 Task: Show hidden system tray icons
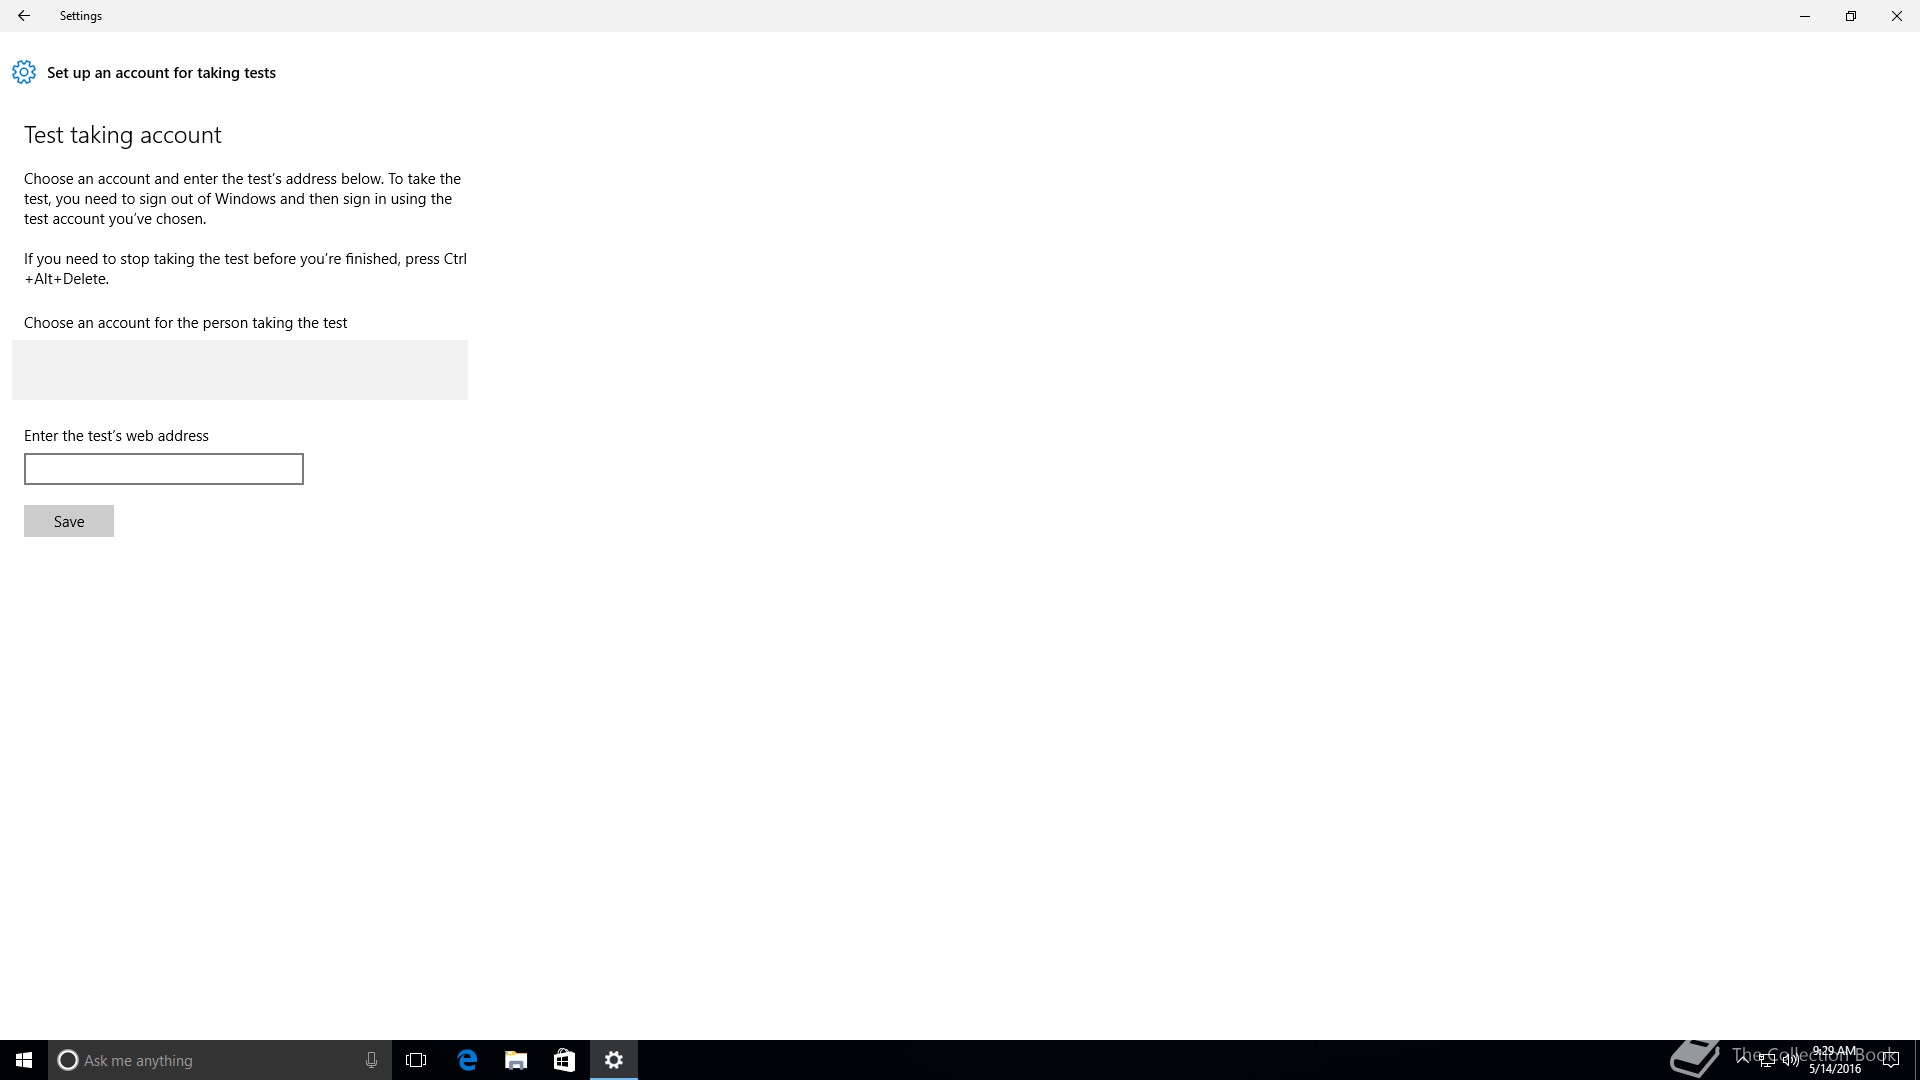[x=1743, y=1059]
